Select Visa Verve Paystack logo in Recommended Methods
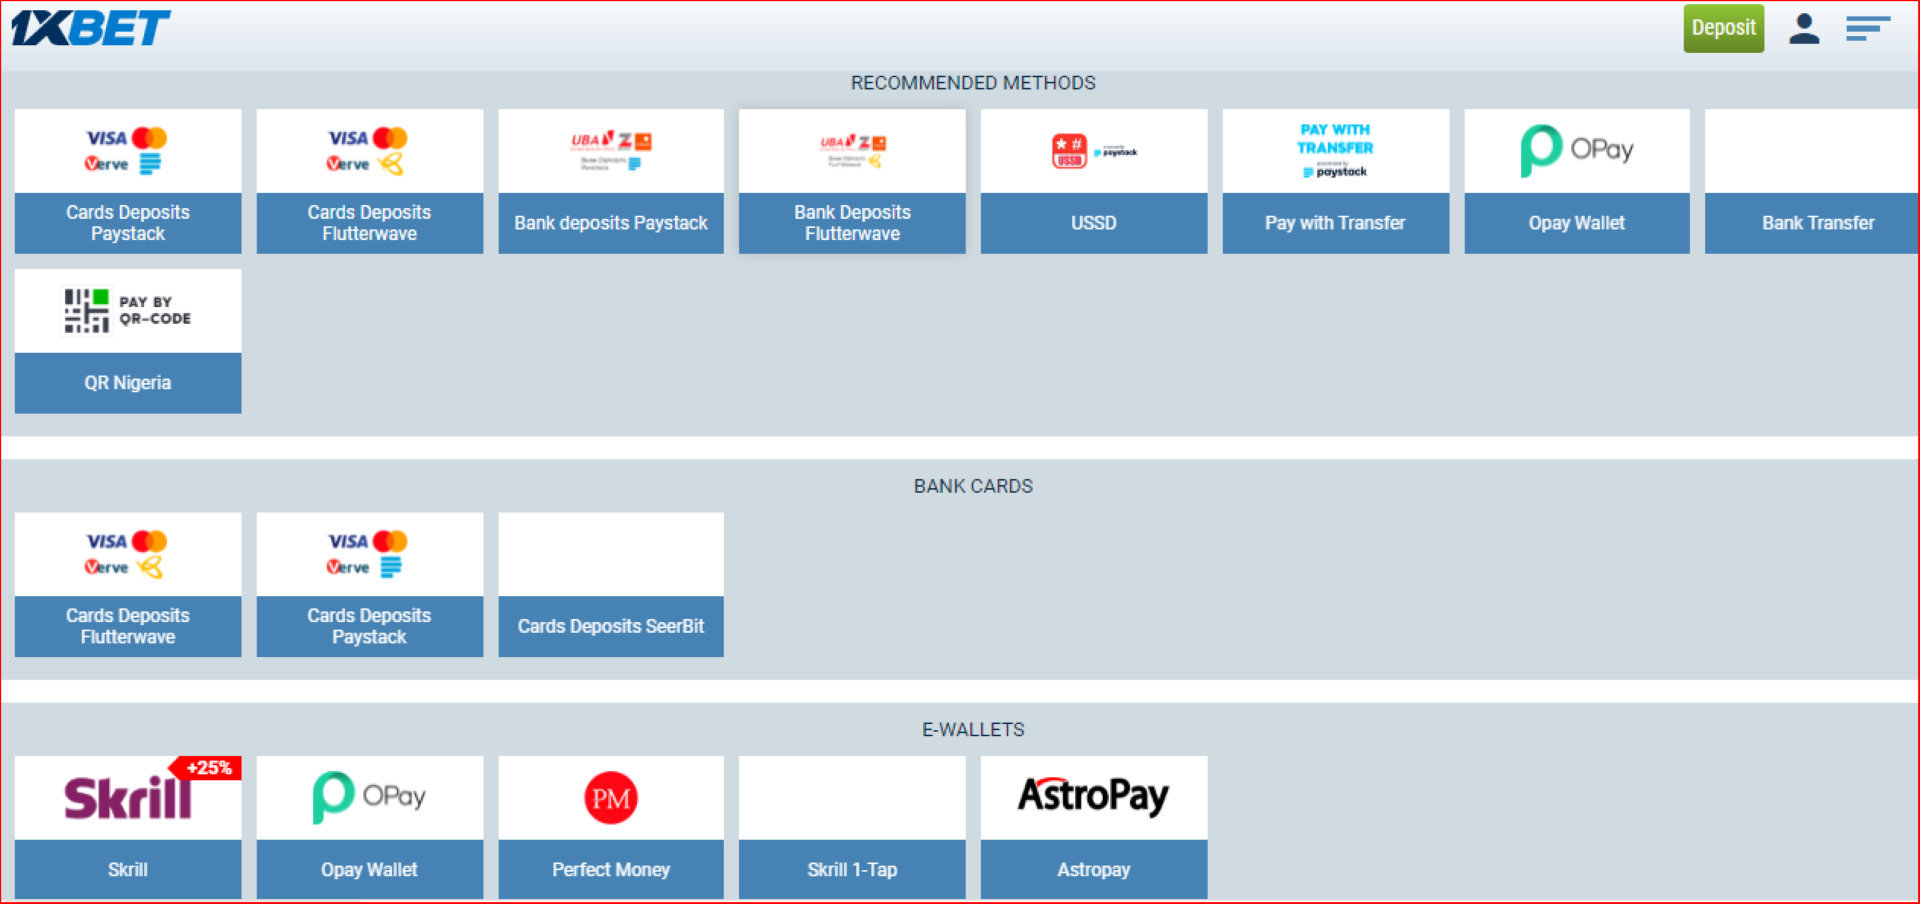The width and height of the screenshot is (1920, 904). click(127, 151)
